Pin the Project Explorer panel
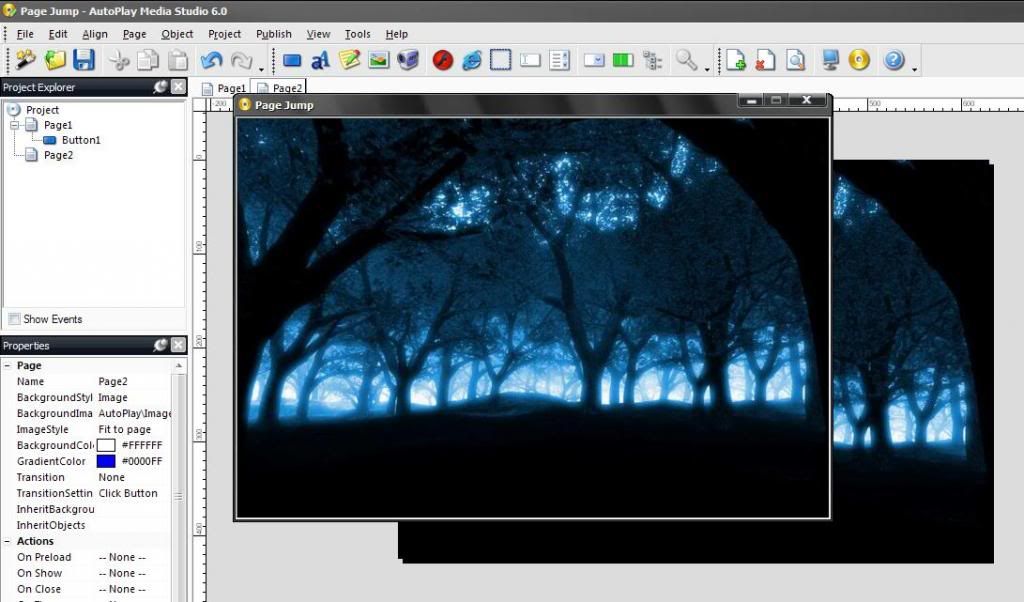Viewport: 1024px width, 602px height. coord(160,87)
